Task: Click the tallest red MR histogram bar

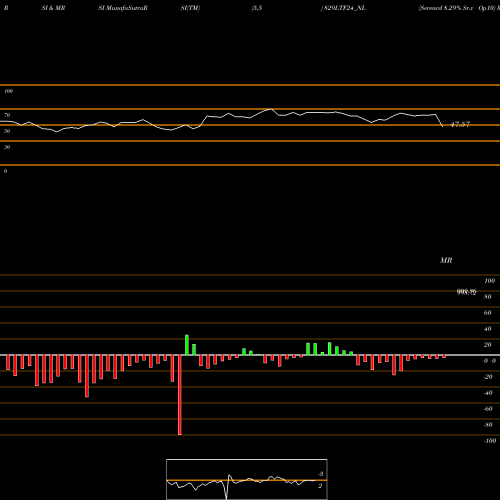Action: pyautogui.click(x=180, y=395)
